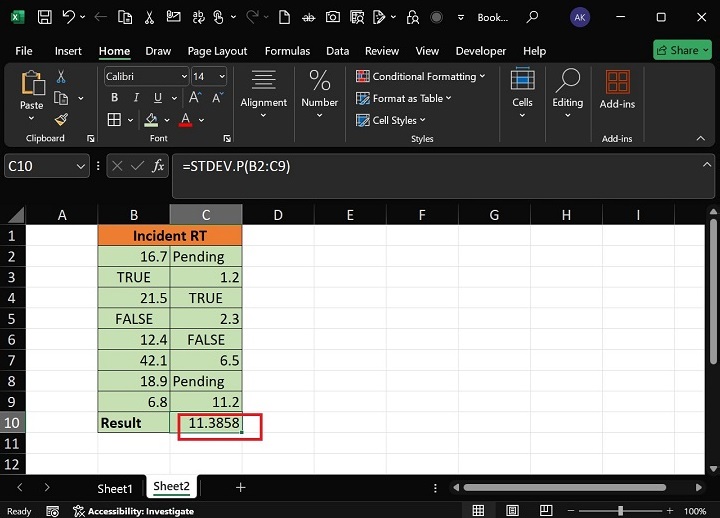Viewport: 720px width, 518px height.
Task: Add a new sheet with the plus icon
Action: tap(241, 488)
